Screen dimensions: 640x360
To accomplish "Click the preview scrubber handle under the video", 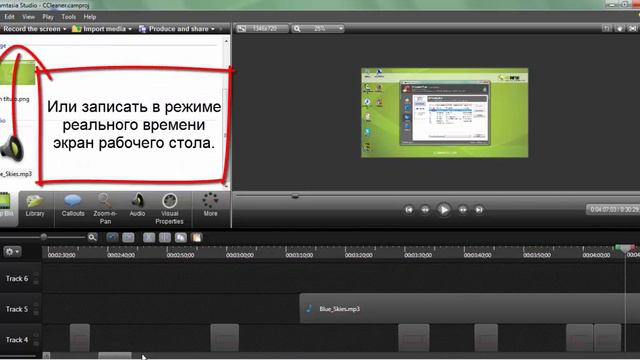I will click(x=295, y=196).
